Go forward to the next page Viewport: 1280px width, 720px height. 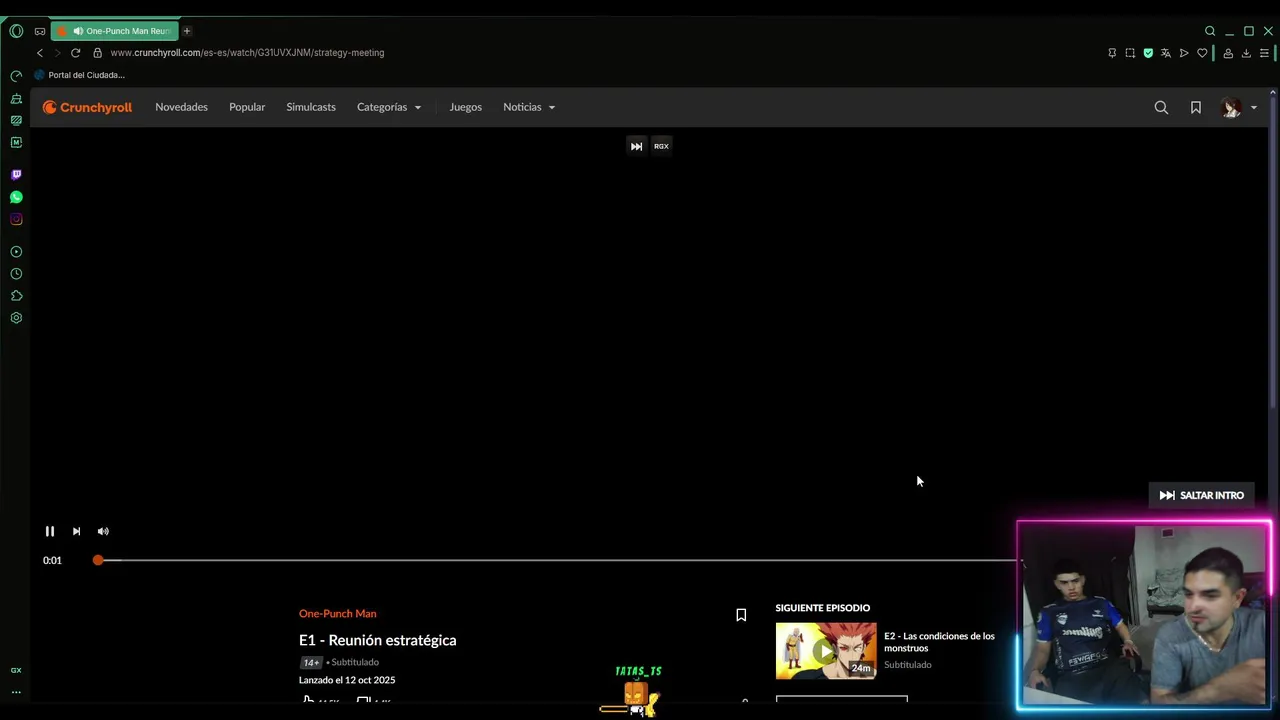tap(57, 53)
